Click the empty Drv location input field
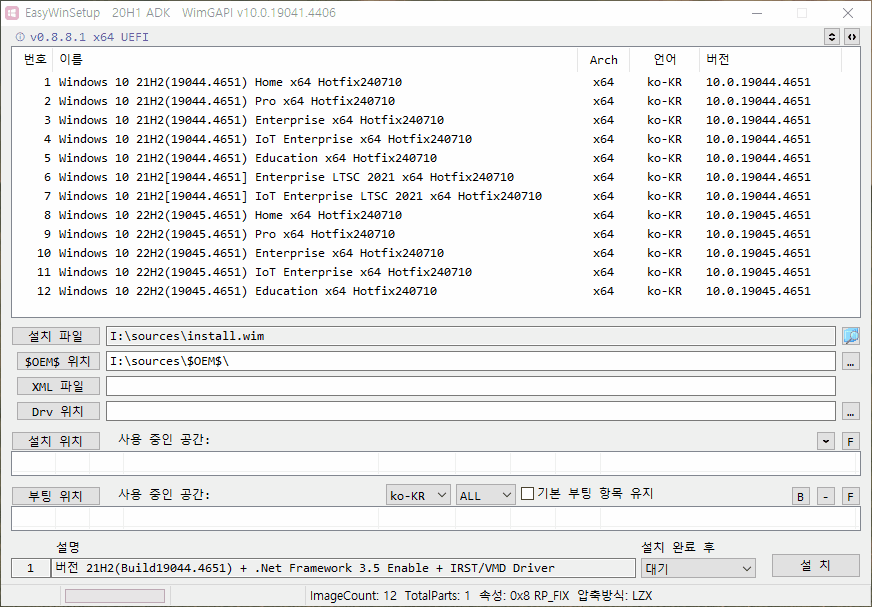 [x=470, y=412]
